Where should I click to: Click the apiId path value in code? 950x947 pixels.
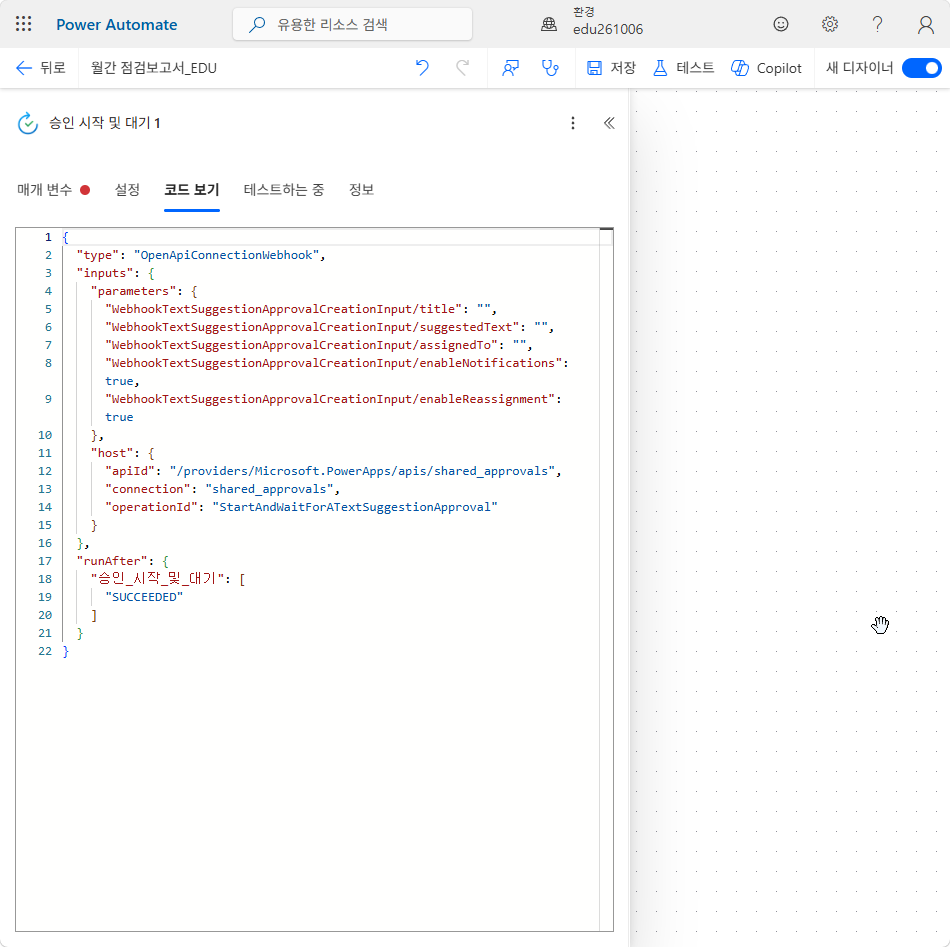[362, 471]
